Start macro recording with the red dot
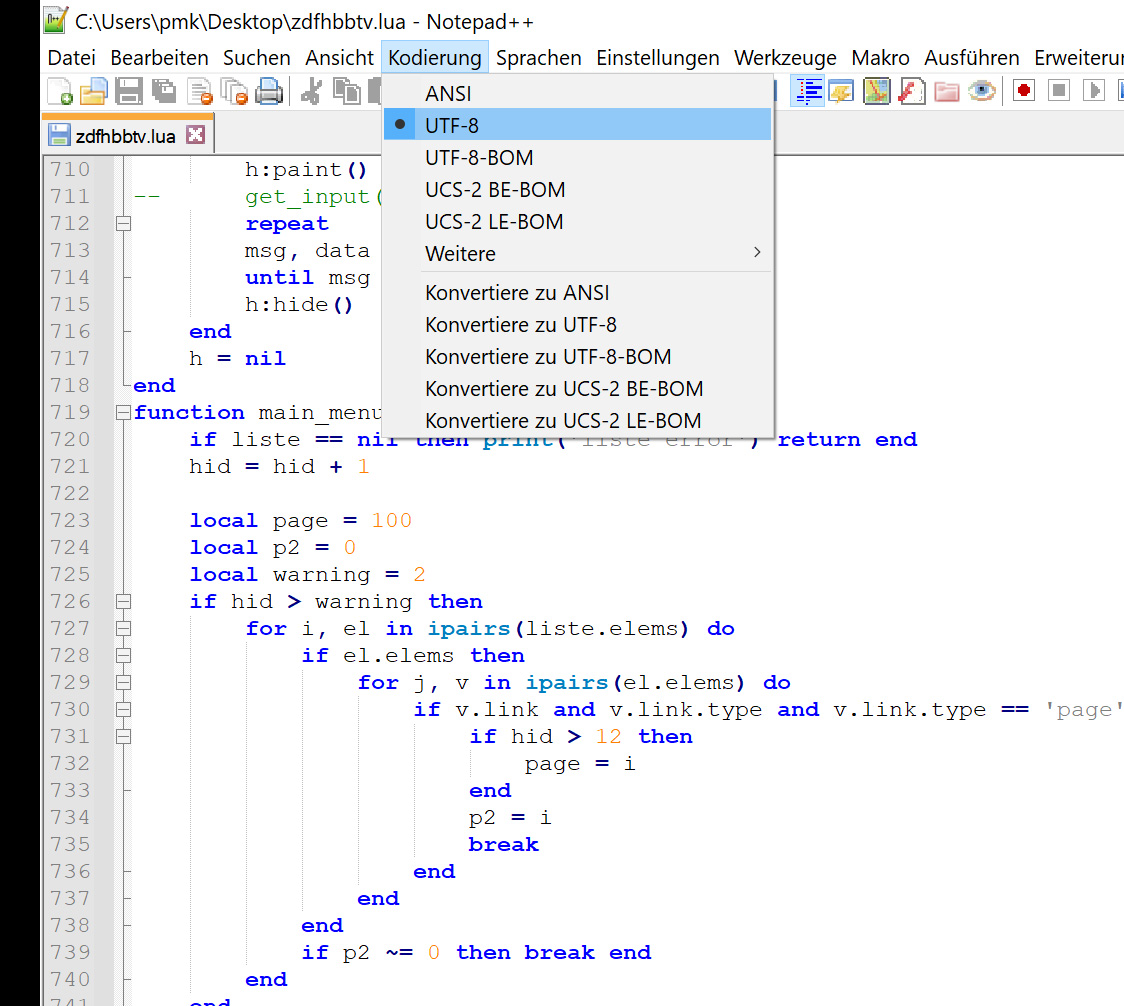The image size is (1124, 1006). [x=1023, y=92]
